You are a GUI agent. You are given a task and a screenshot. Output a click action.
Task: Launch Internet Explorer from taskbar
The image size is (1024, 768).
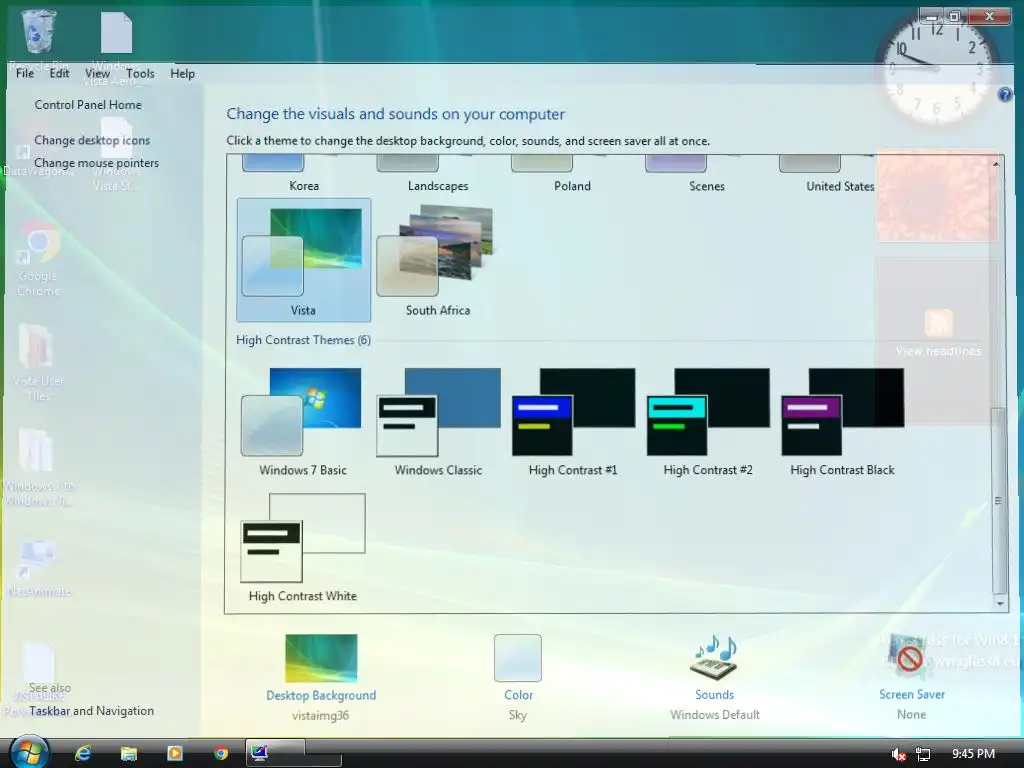tap(83, 754)
